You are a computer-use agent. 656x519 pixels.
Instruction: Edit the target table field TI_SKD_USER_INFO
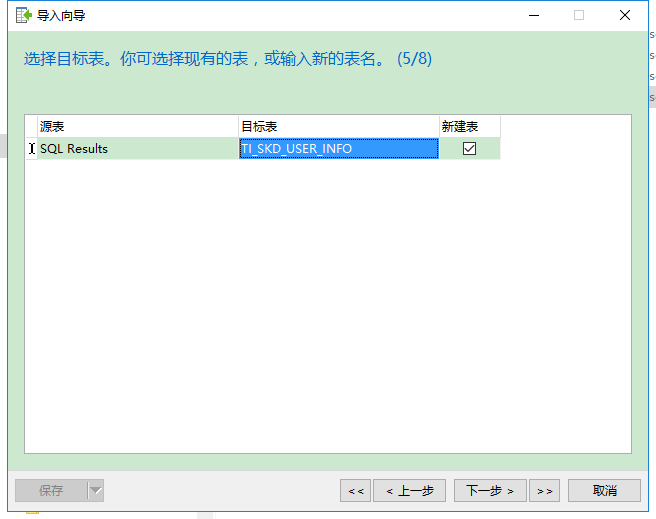(x=338, y=148)
